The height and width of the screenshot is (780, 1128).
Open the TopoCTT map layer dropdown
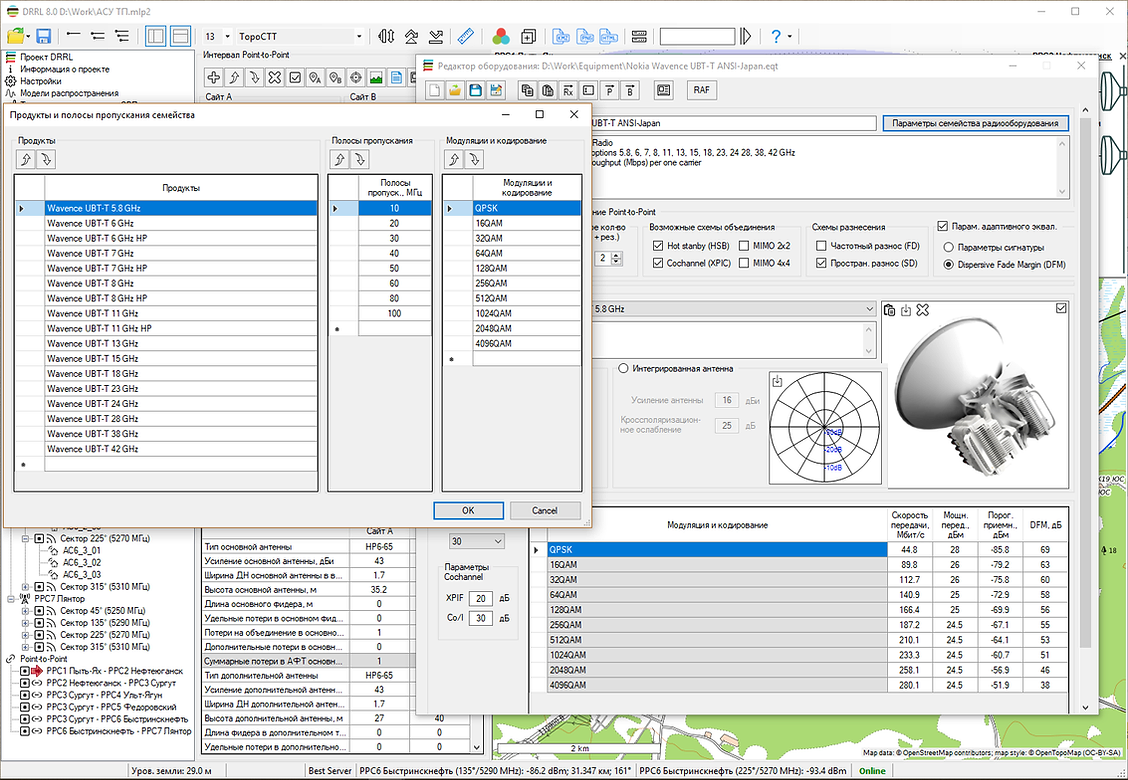tap(359, 36)
